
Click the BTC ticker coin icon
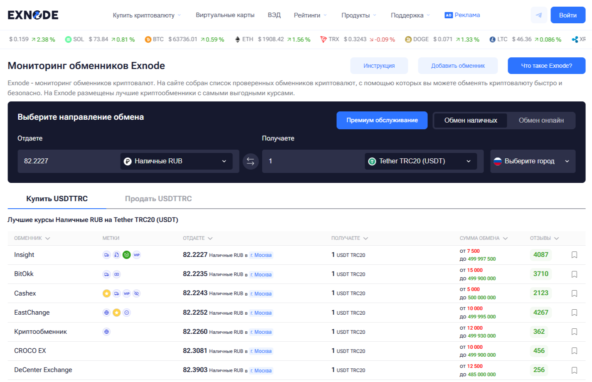coord(148,39)
